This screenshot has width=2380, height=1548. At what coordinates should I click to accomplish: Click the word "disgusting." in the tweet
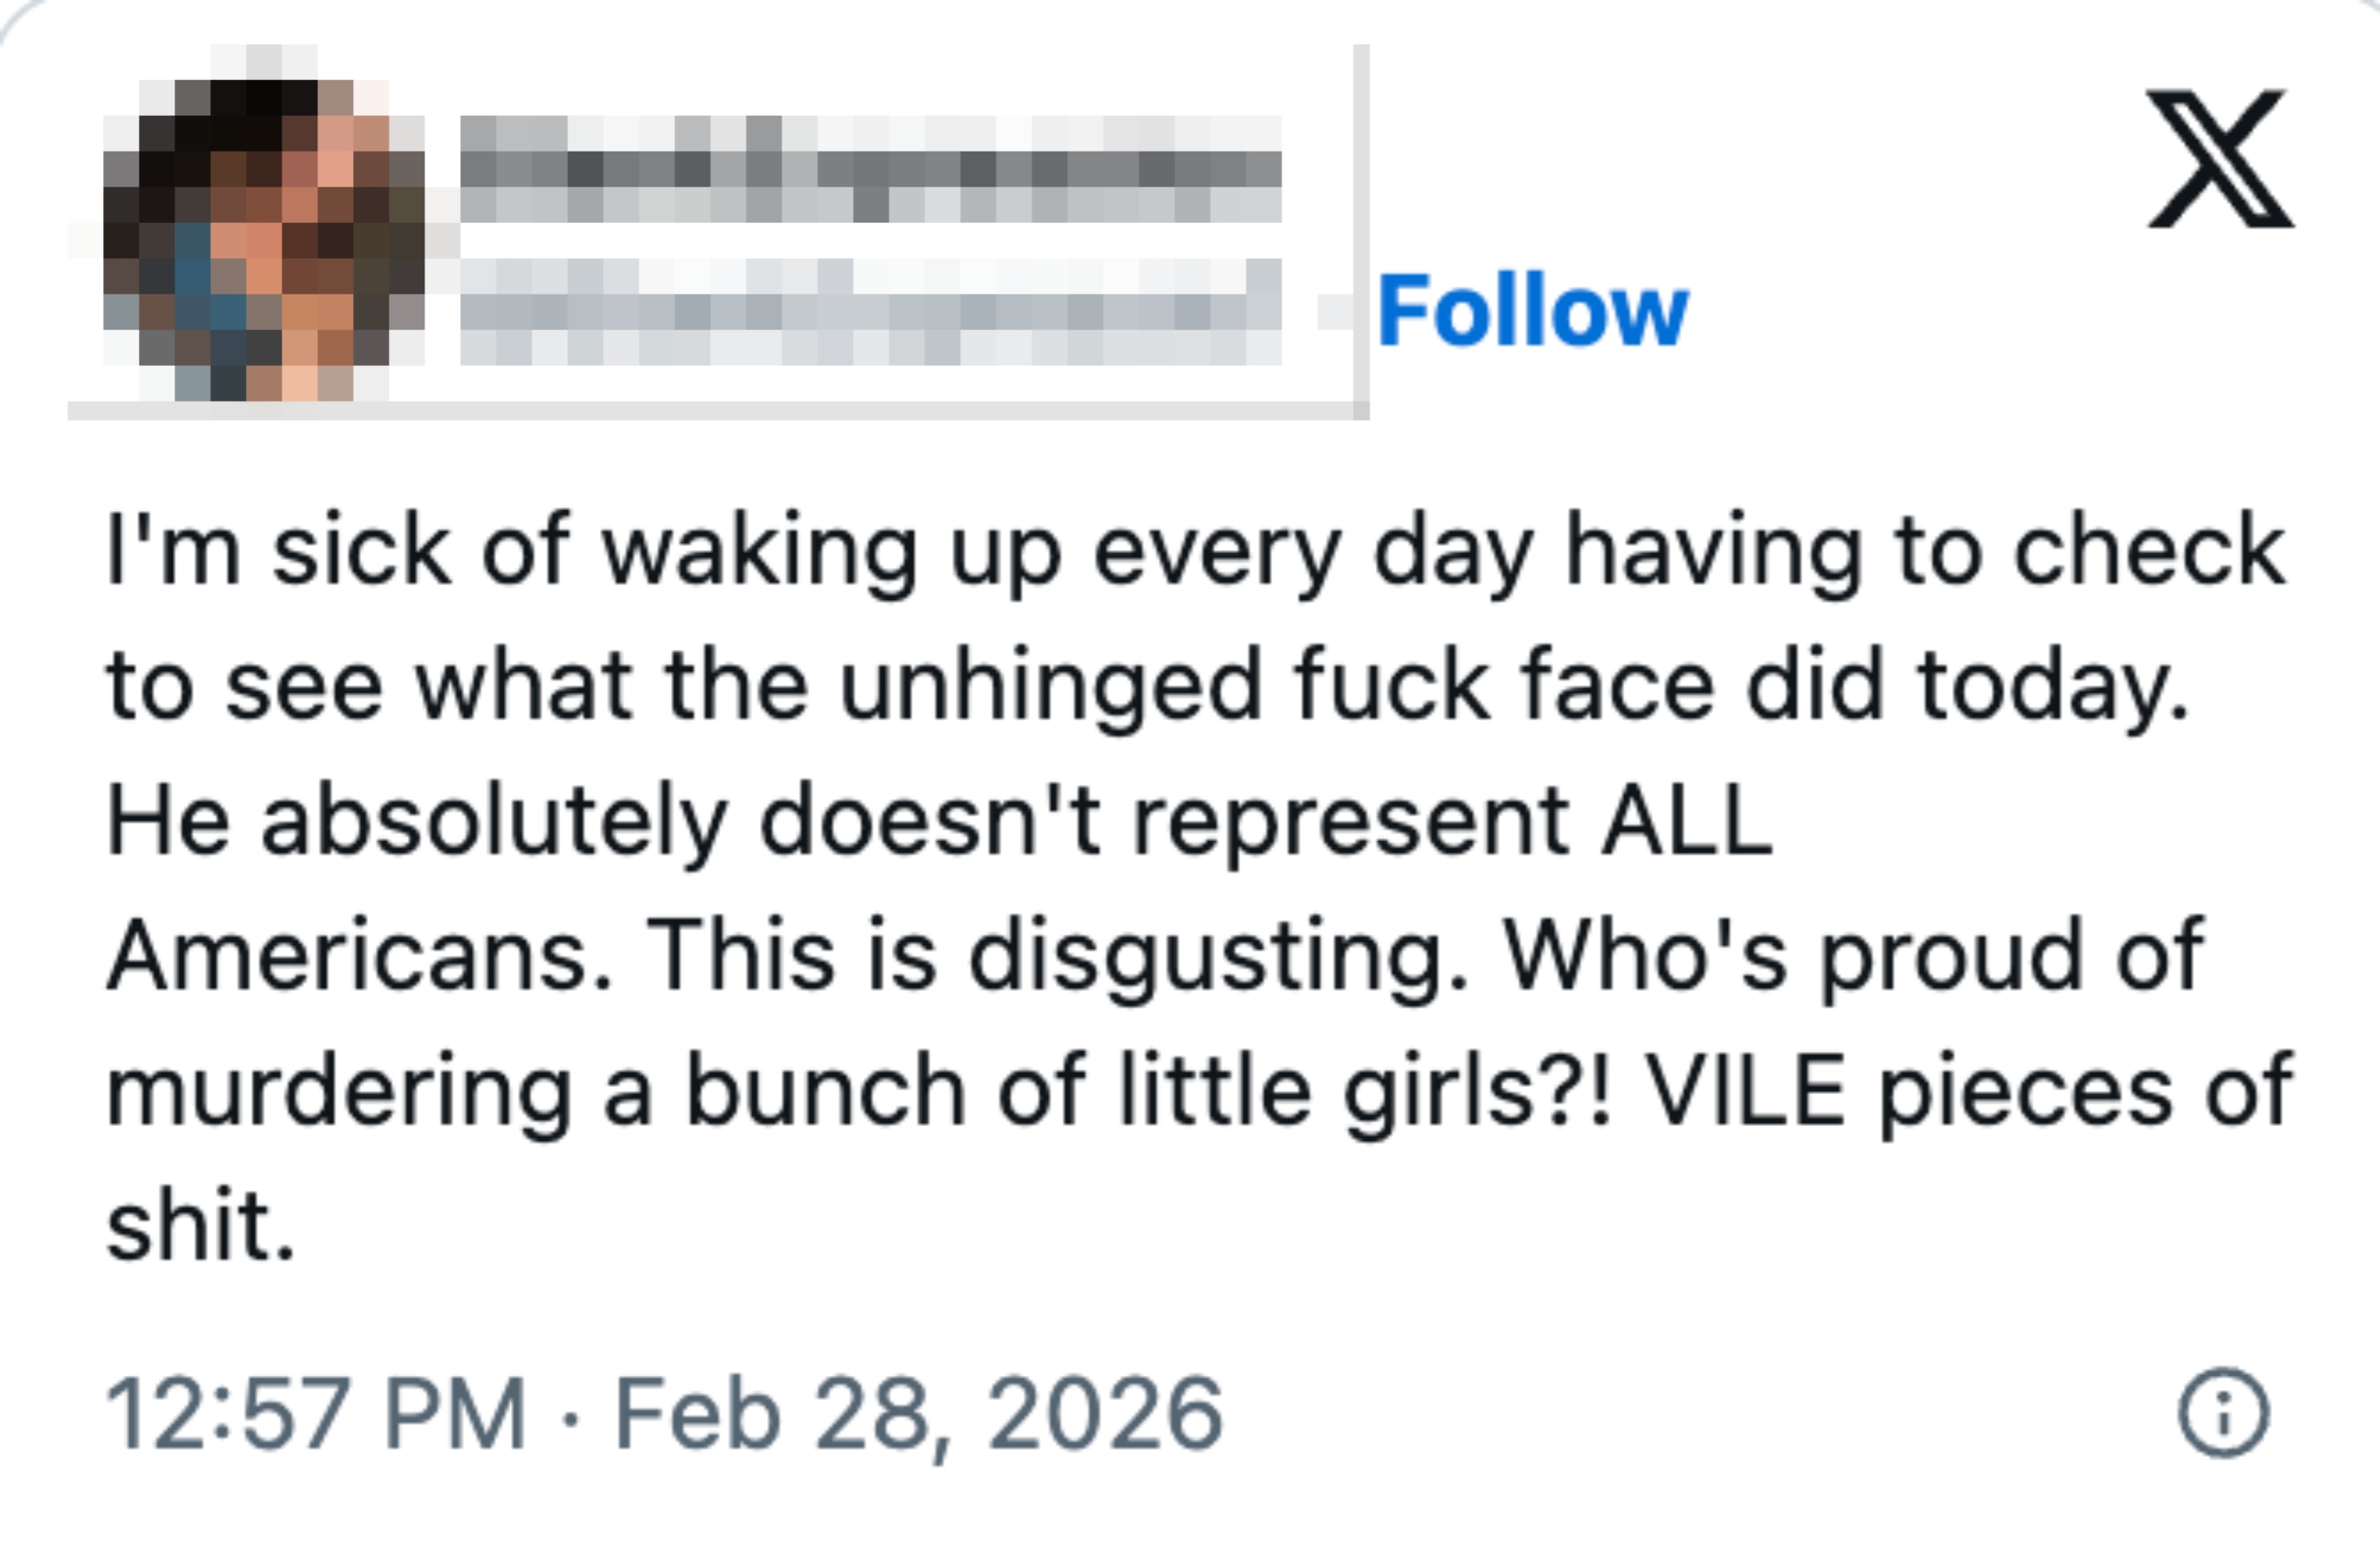click(x=1218, y=958)
